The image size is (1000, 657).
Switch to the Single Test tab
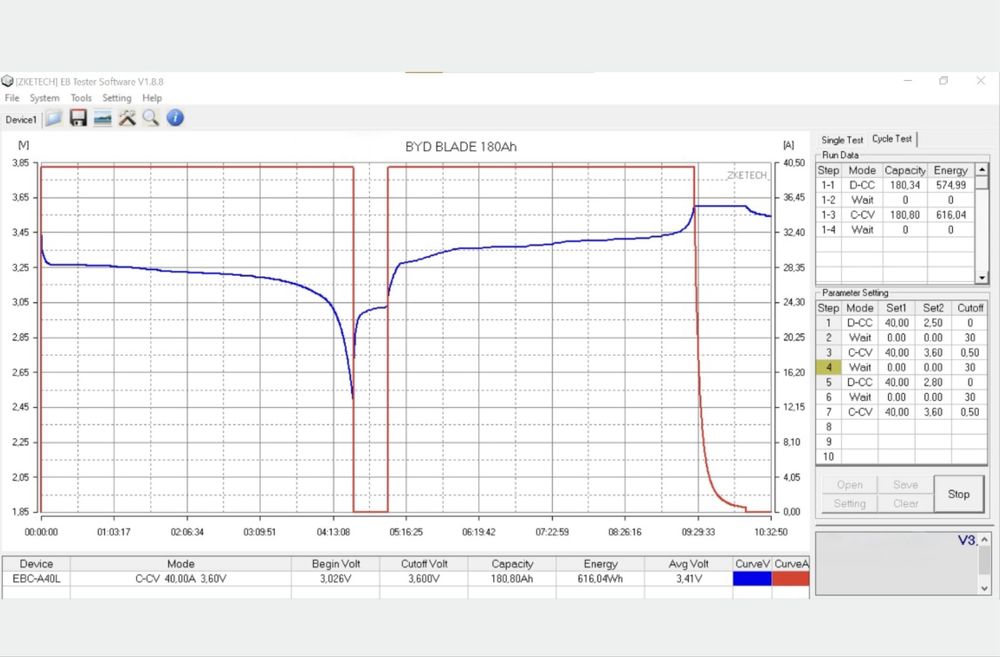pos(842,140)
